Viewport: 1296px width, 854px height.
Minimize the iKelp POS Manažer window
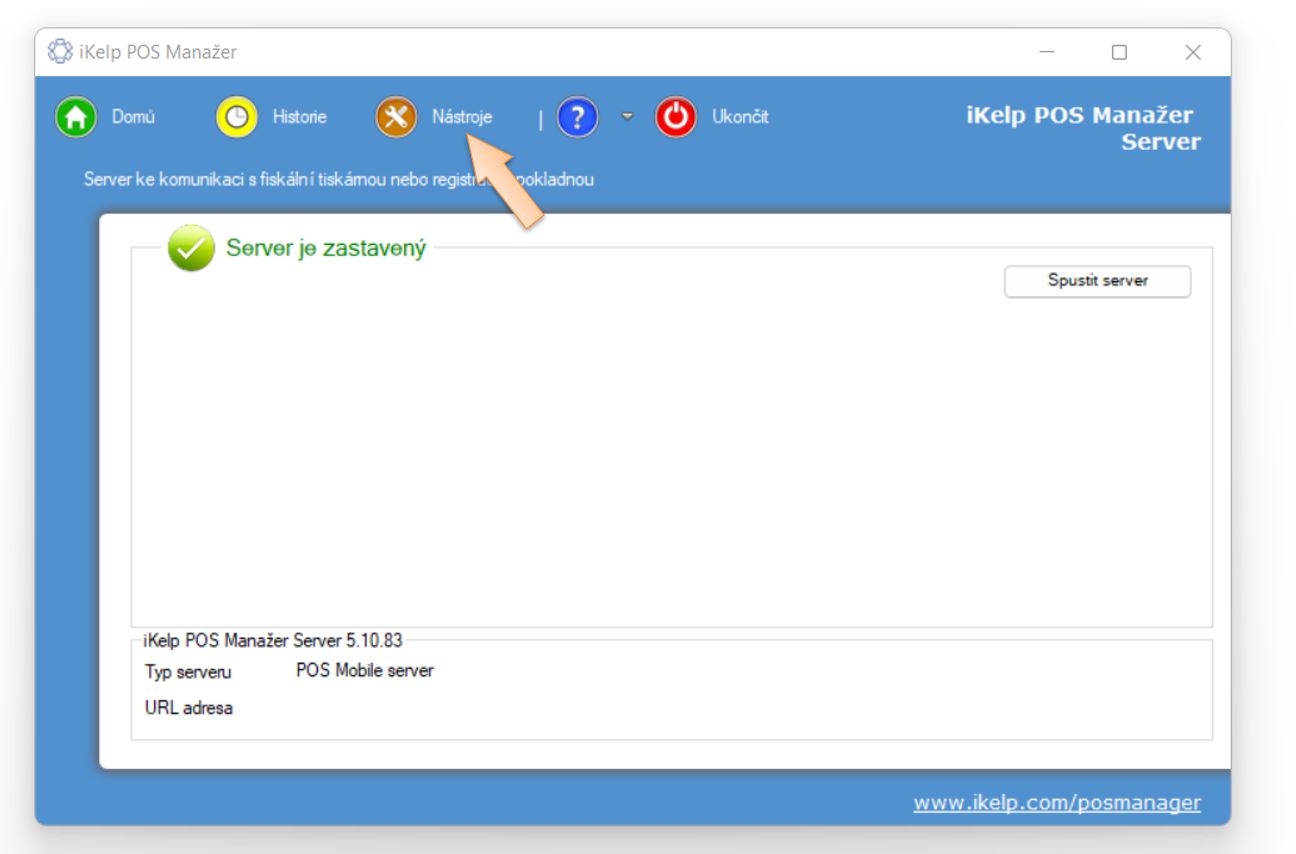pos(1047,52)
